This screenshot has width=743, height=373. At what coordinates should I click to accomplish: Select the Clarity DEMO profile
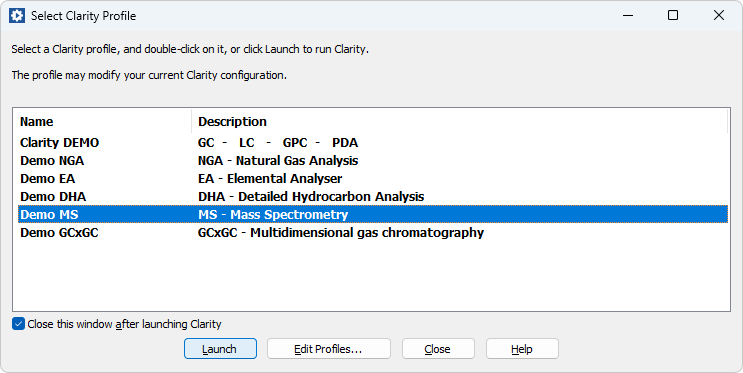372,143
